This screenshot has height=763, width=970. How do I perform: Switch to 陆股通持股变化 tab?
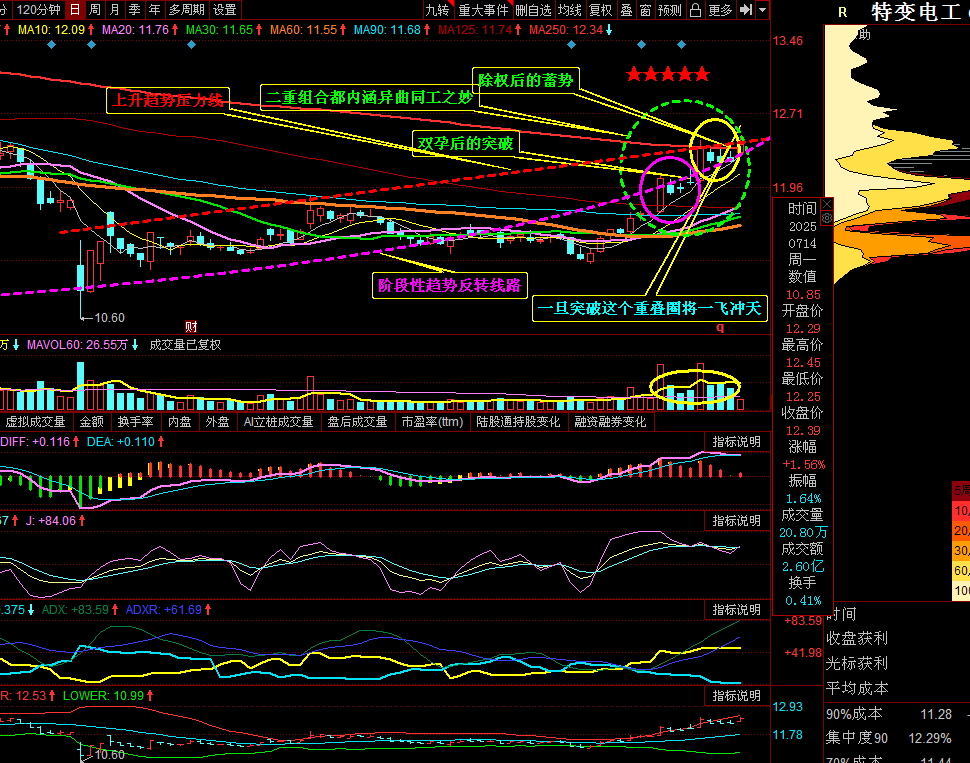[x=518, y=421]
